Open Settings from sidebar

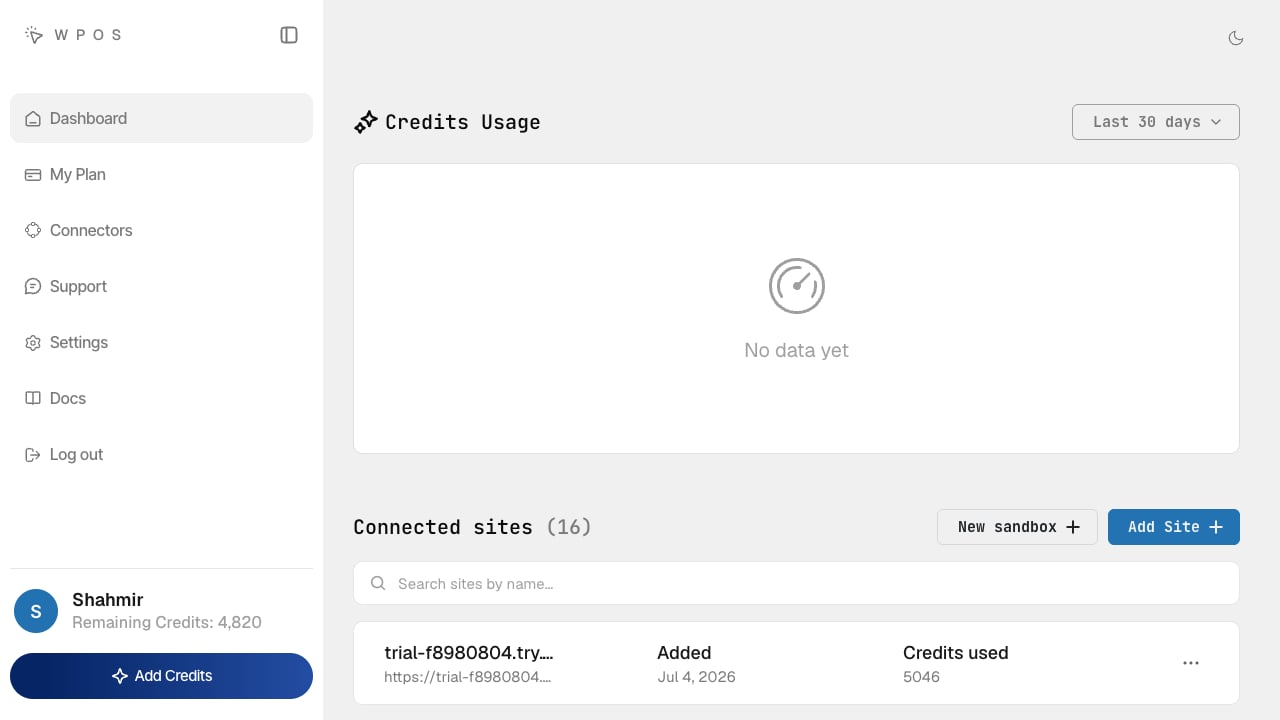pyautogui.click(x=161, y=342)
